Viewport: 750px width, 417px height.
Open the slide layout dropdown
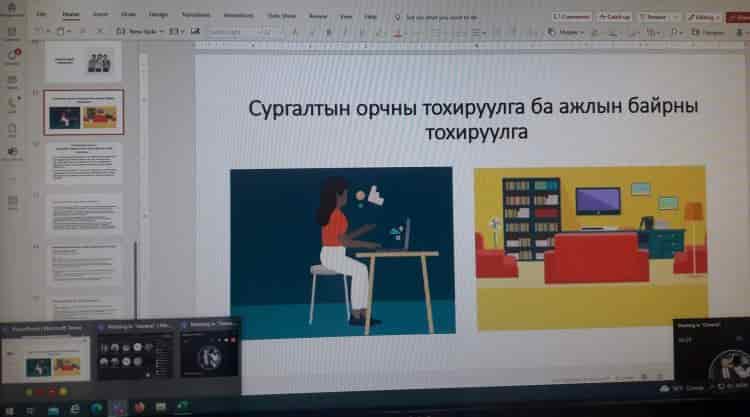pos(176,32)
